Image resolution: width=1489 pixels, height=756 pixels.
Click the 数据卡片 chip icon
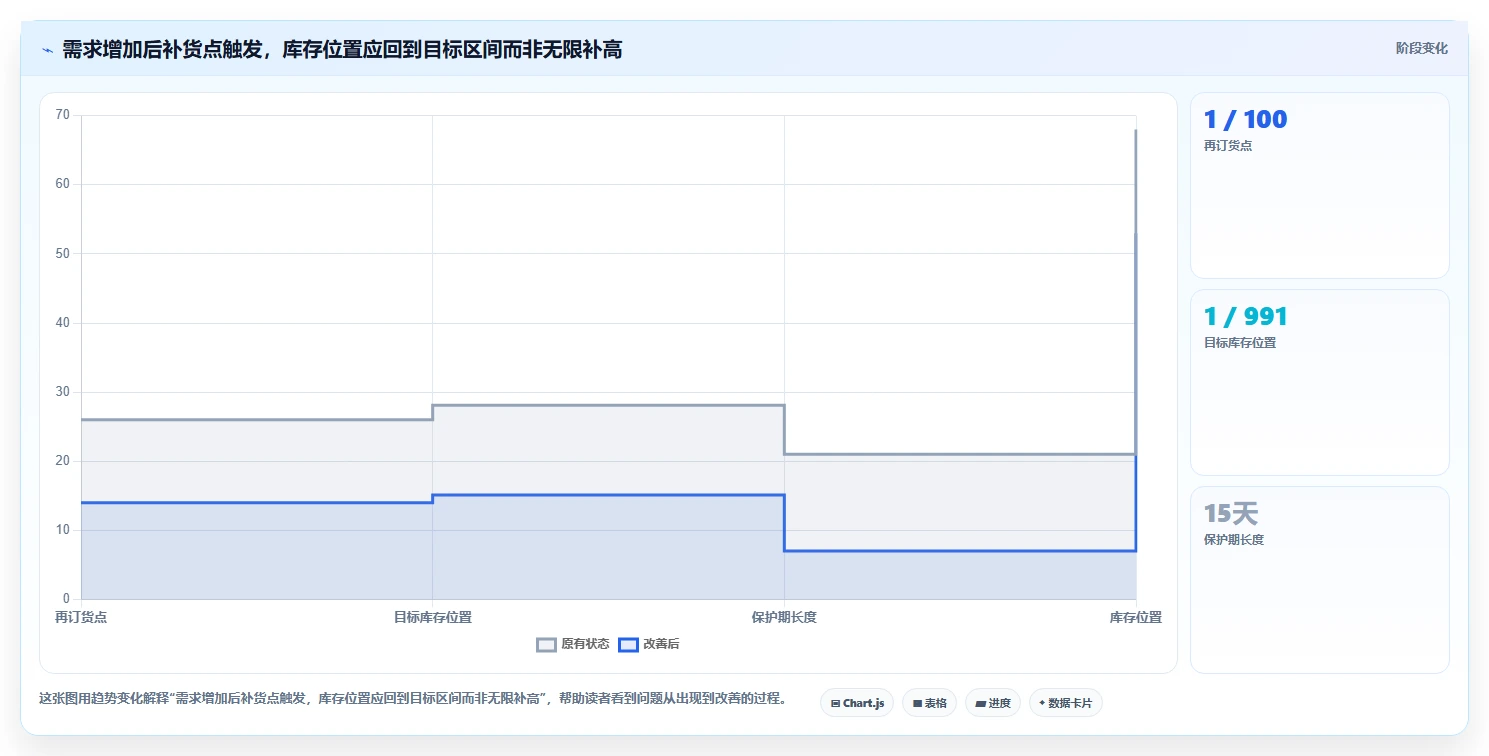click(x=1042, y=703)
